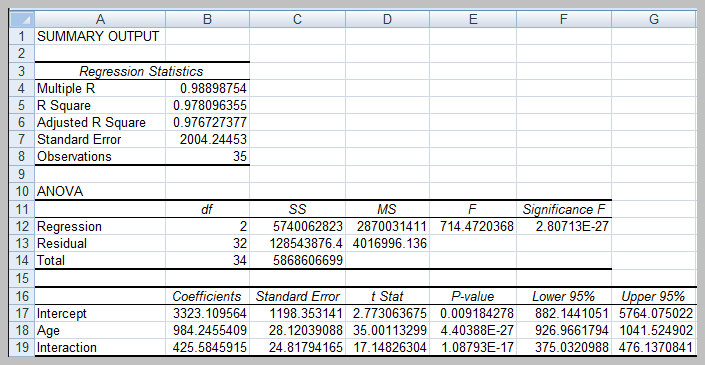Select Total SS value 5868606699
Viewport: 705px width, 365px height.
coord(297,260)
